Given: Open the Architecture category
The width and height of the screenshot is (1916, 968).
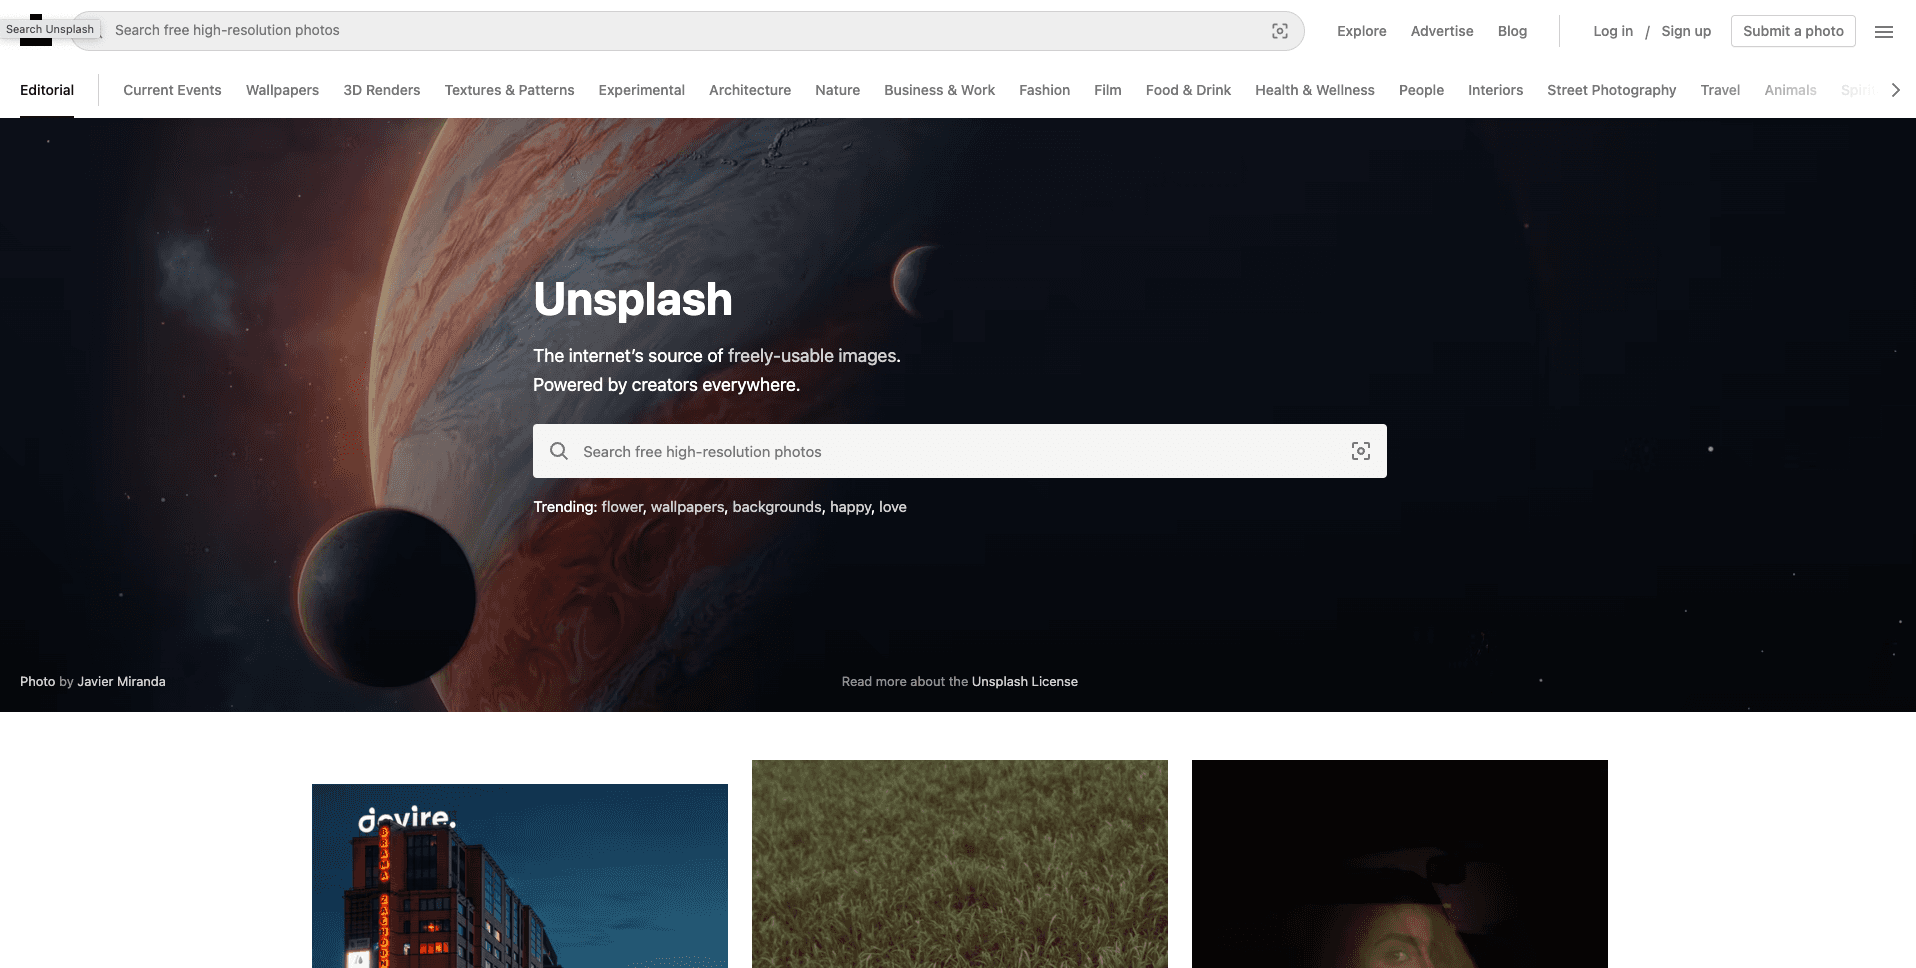Looking at the screenshot, I should point(750,90).
